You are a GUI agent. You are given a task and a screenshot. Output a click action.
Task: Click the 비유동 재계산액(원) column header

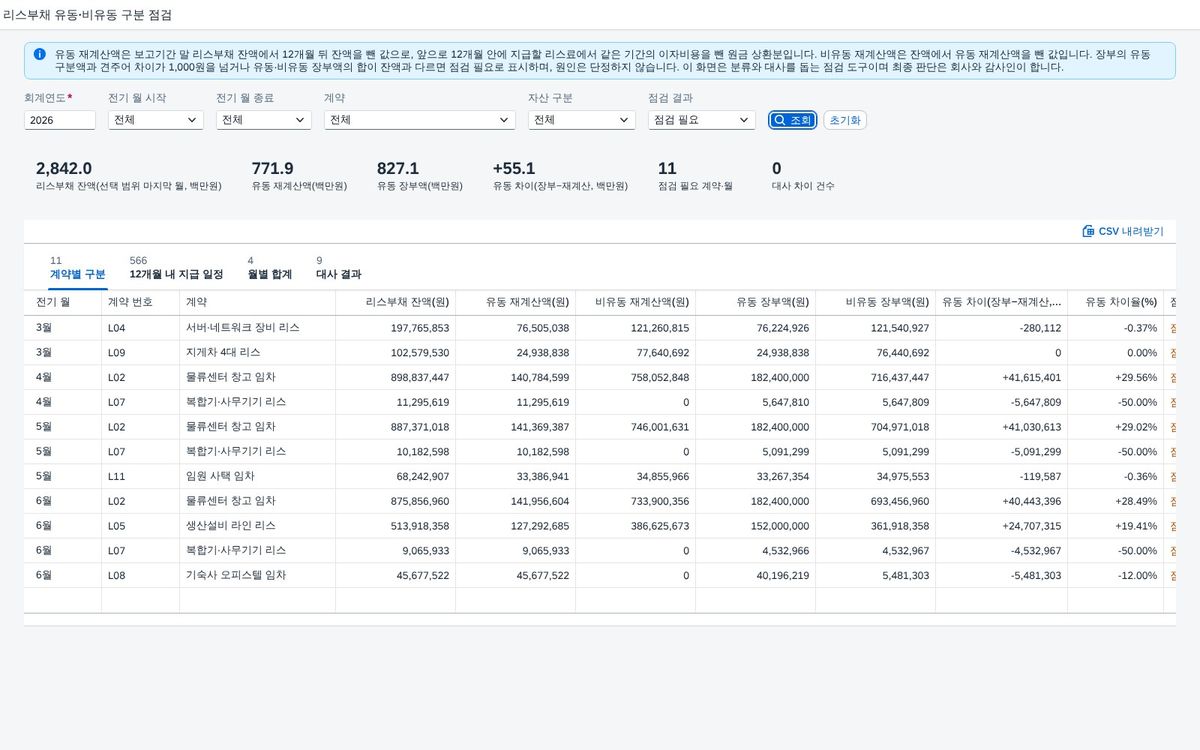coord(635,302)
